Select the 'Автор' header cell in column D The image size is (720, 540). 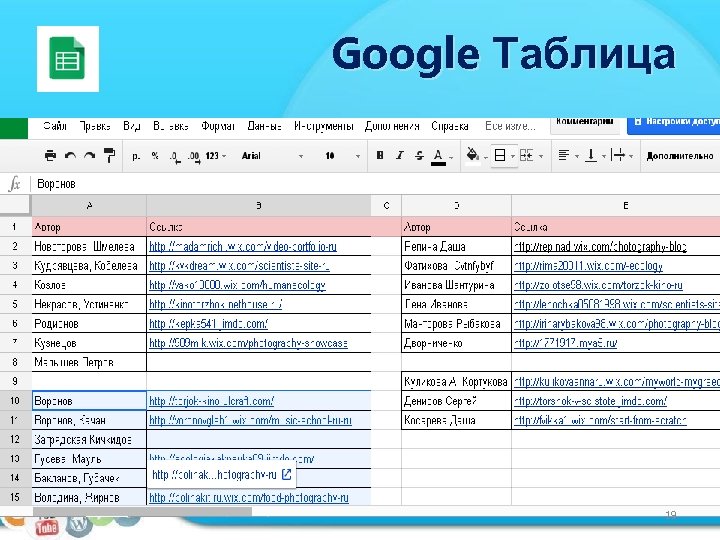point(456,227)
